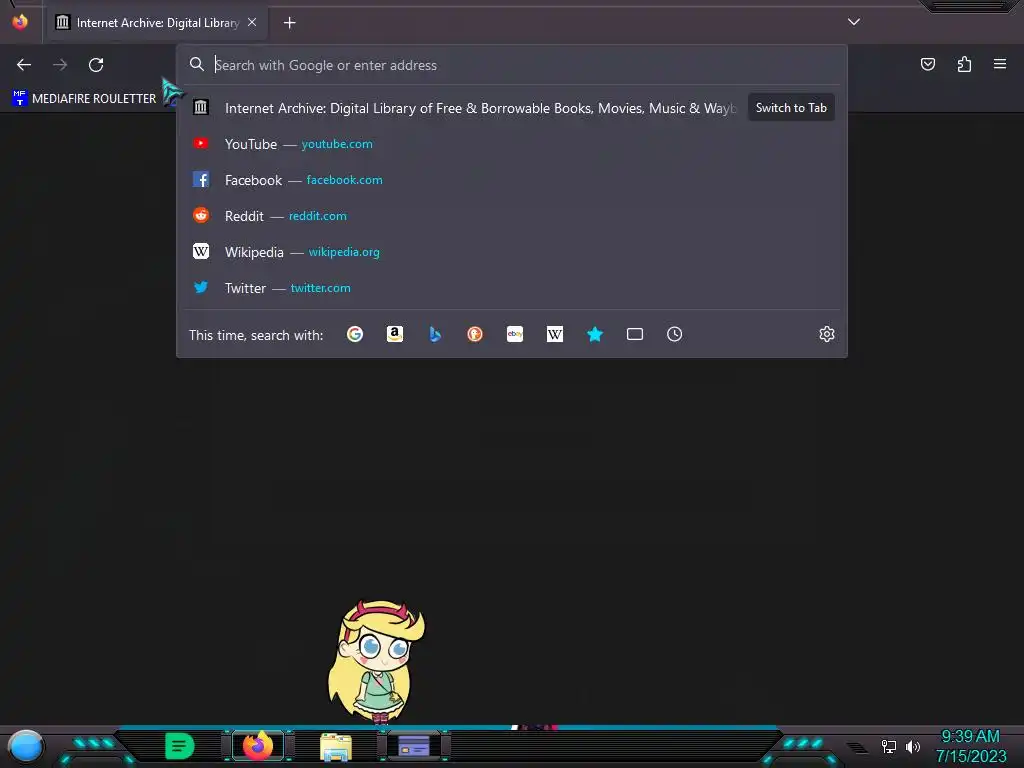The height and width of the screenshot is (768, 1024).
Task: Expand the list all tabs chevron
Action: 854,22
